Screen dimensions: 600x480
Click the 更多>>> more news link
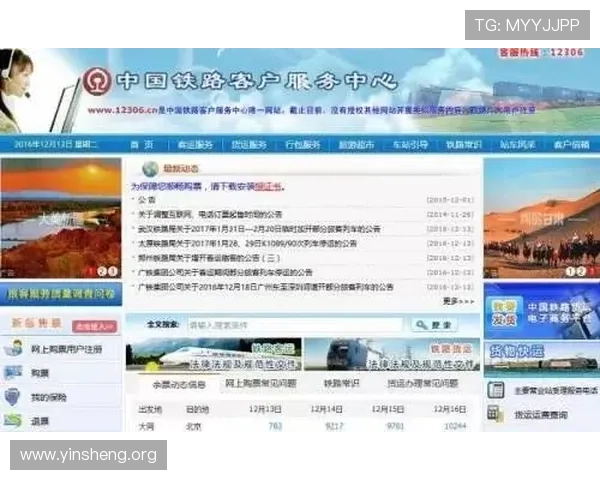tap(458, 302)
